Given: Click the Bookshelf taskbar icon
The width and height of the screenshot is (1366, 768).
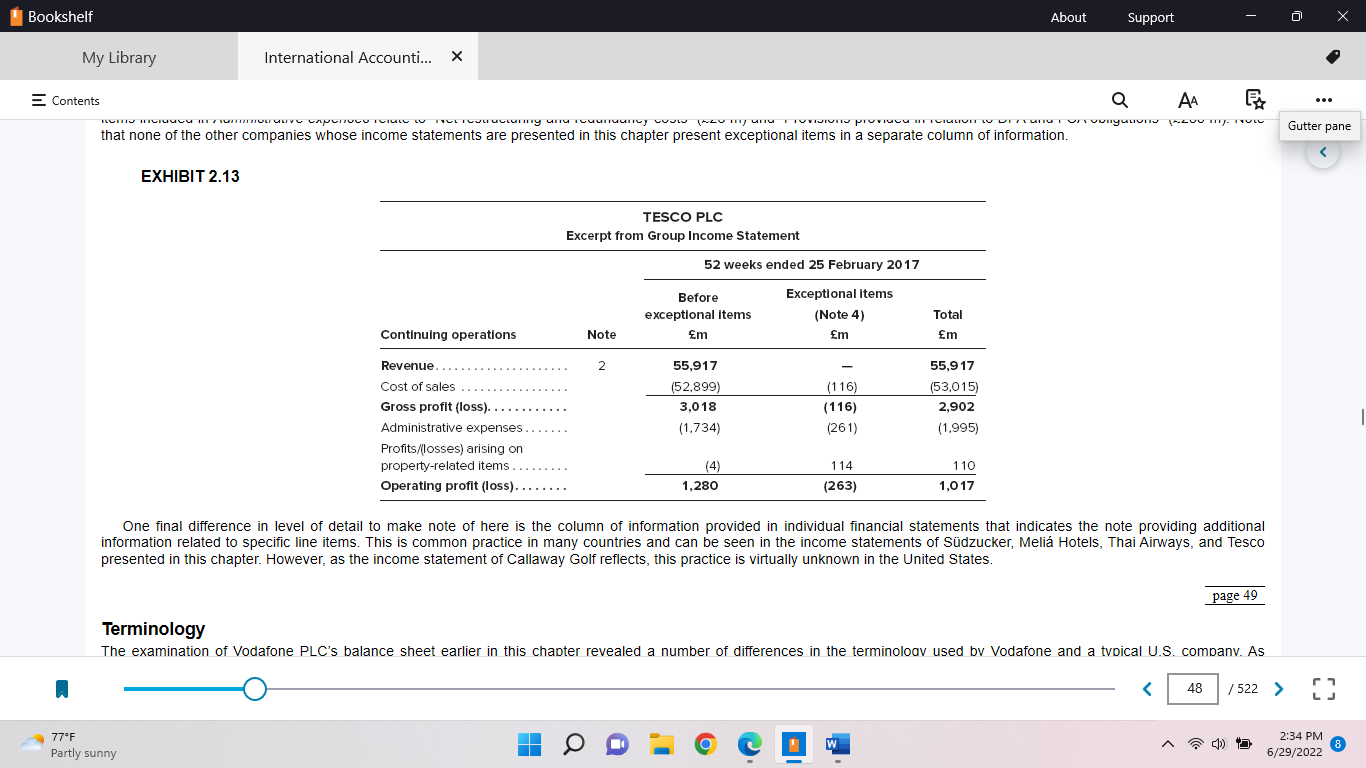Looking at the screenshot, I should coord(794,744).
